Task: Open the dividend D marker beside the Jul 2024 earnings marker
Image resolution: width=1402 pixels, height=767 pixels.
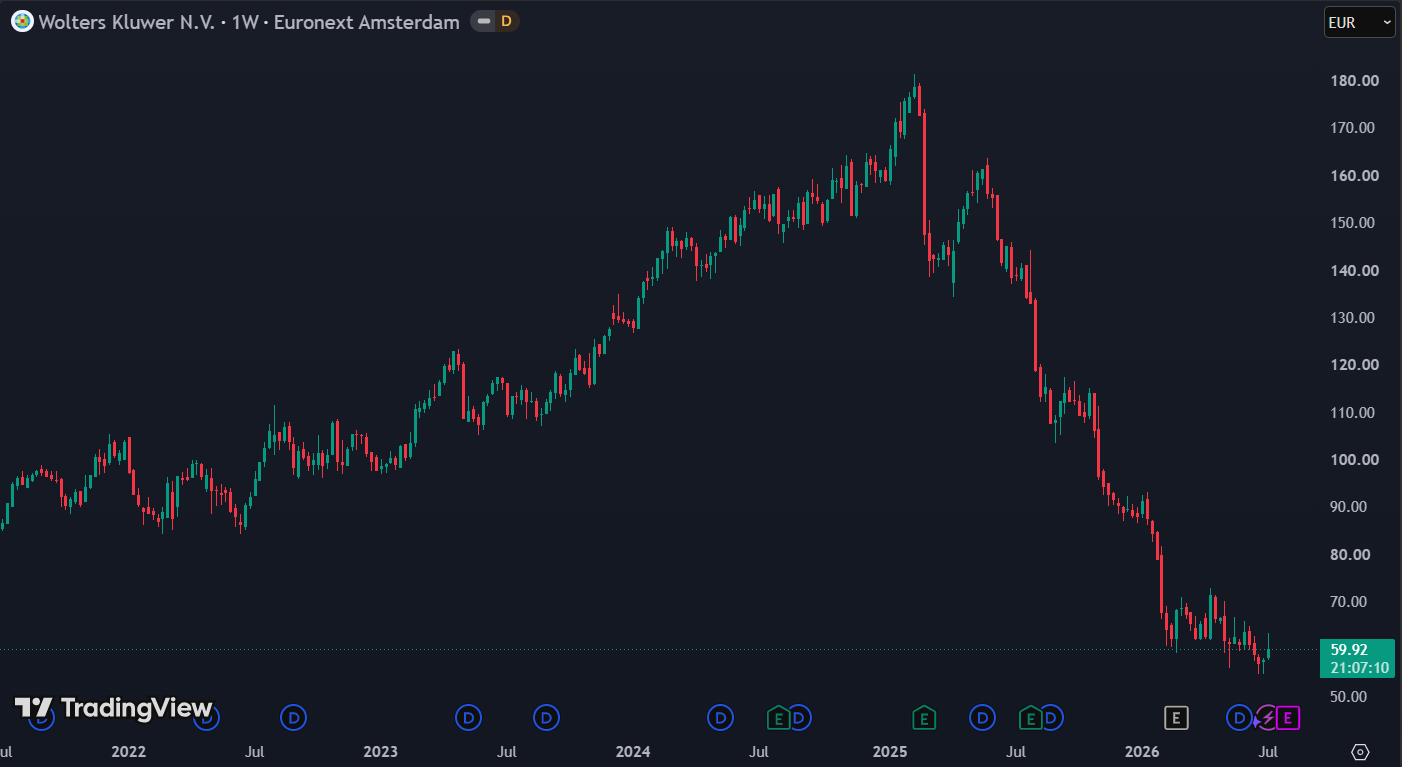Action: [x=799, y=717]
